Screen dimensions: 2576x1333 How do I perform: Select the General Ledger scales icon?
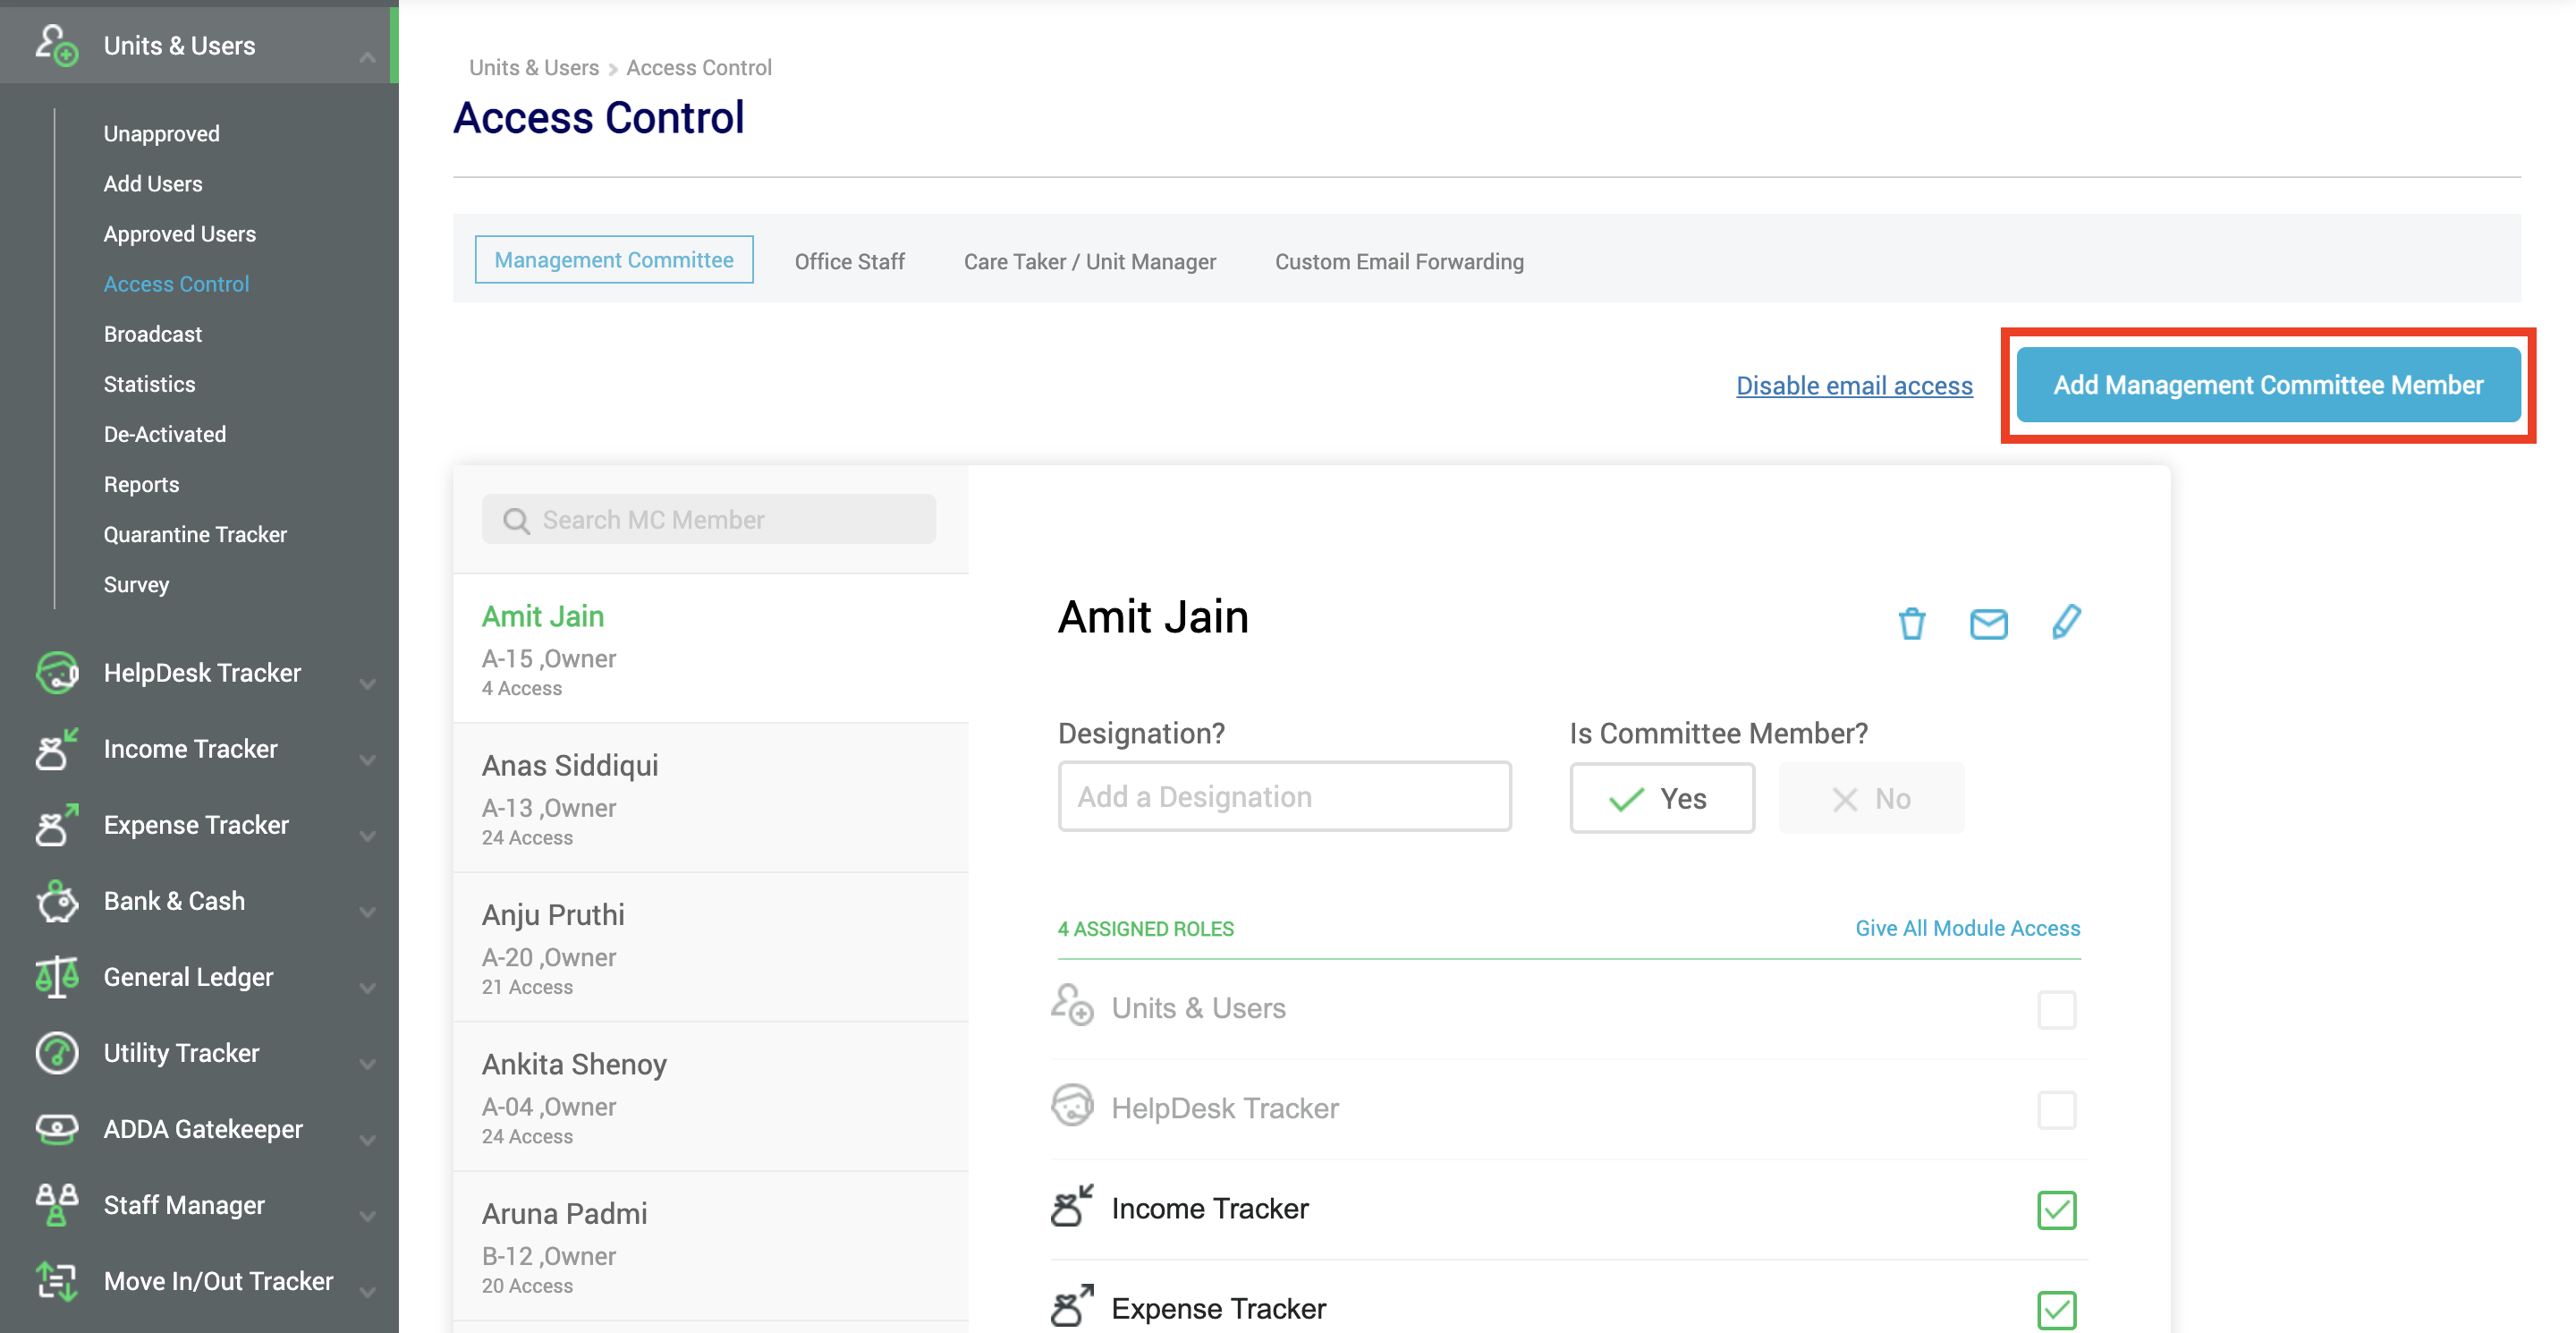tap(56, 976)
